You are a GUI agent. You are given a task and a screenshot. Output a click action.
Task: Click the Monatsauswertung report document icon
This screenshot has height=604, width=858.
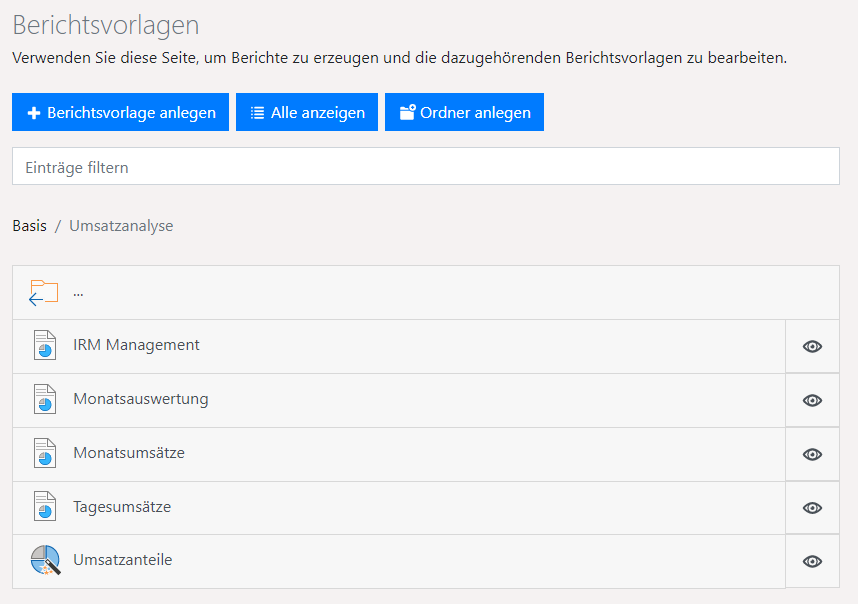coord(44,400)
